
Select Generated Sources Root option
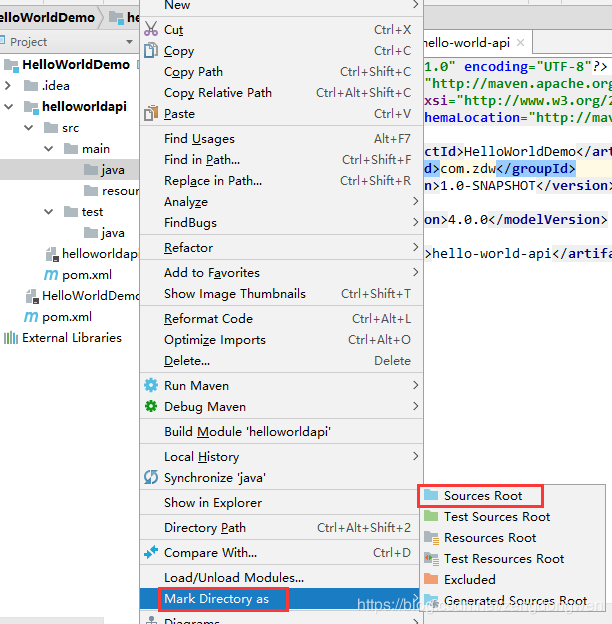point(513,600)
